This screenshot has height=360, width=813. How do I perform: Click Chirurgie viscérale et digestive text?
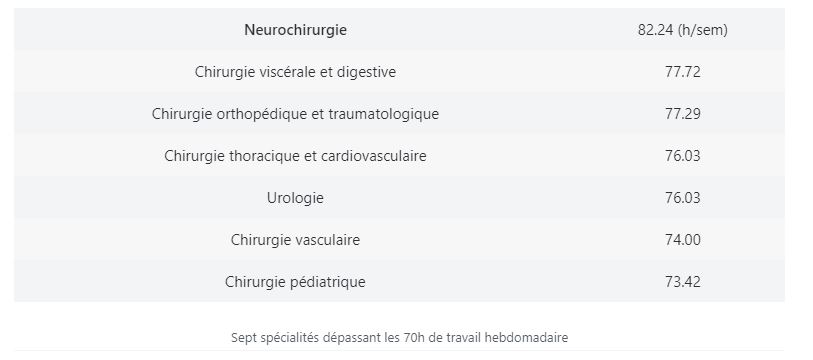[x=295, y=72]
